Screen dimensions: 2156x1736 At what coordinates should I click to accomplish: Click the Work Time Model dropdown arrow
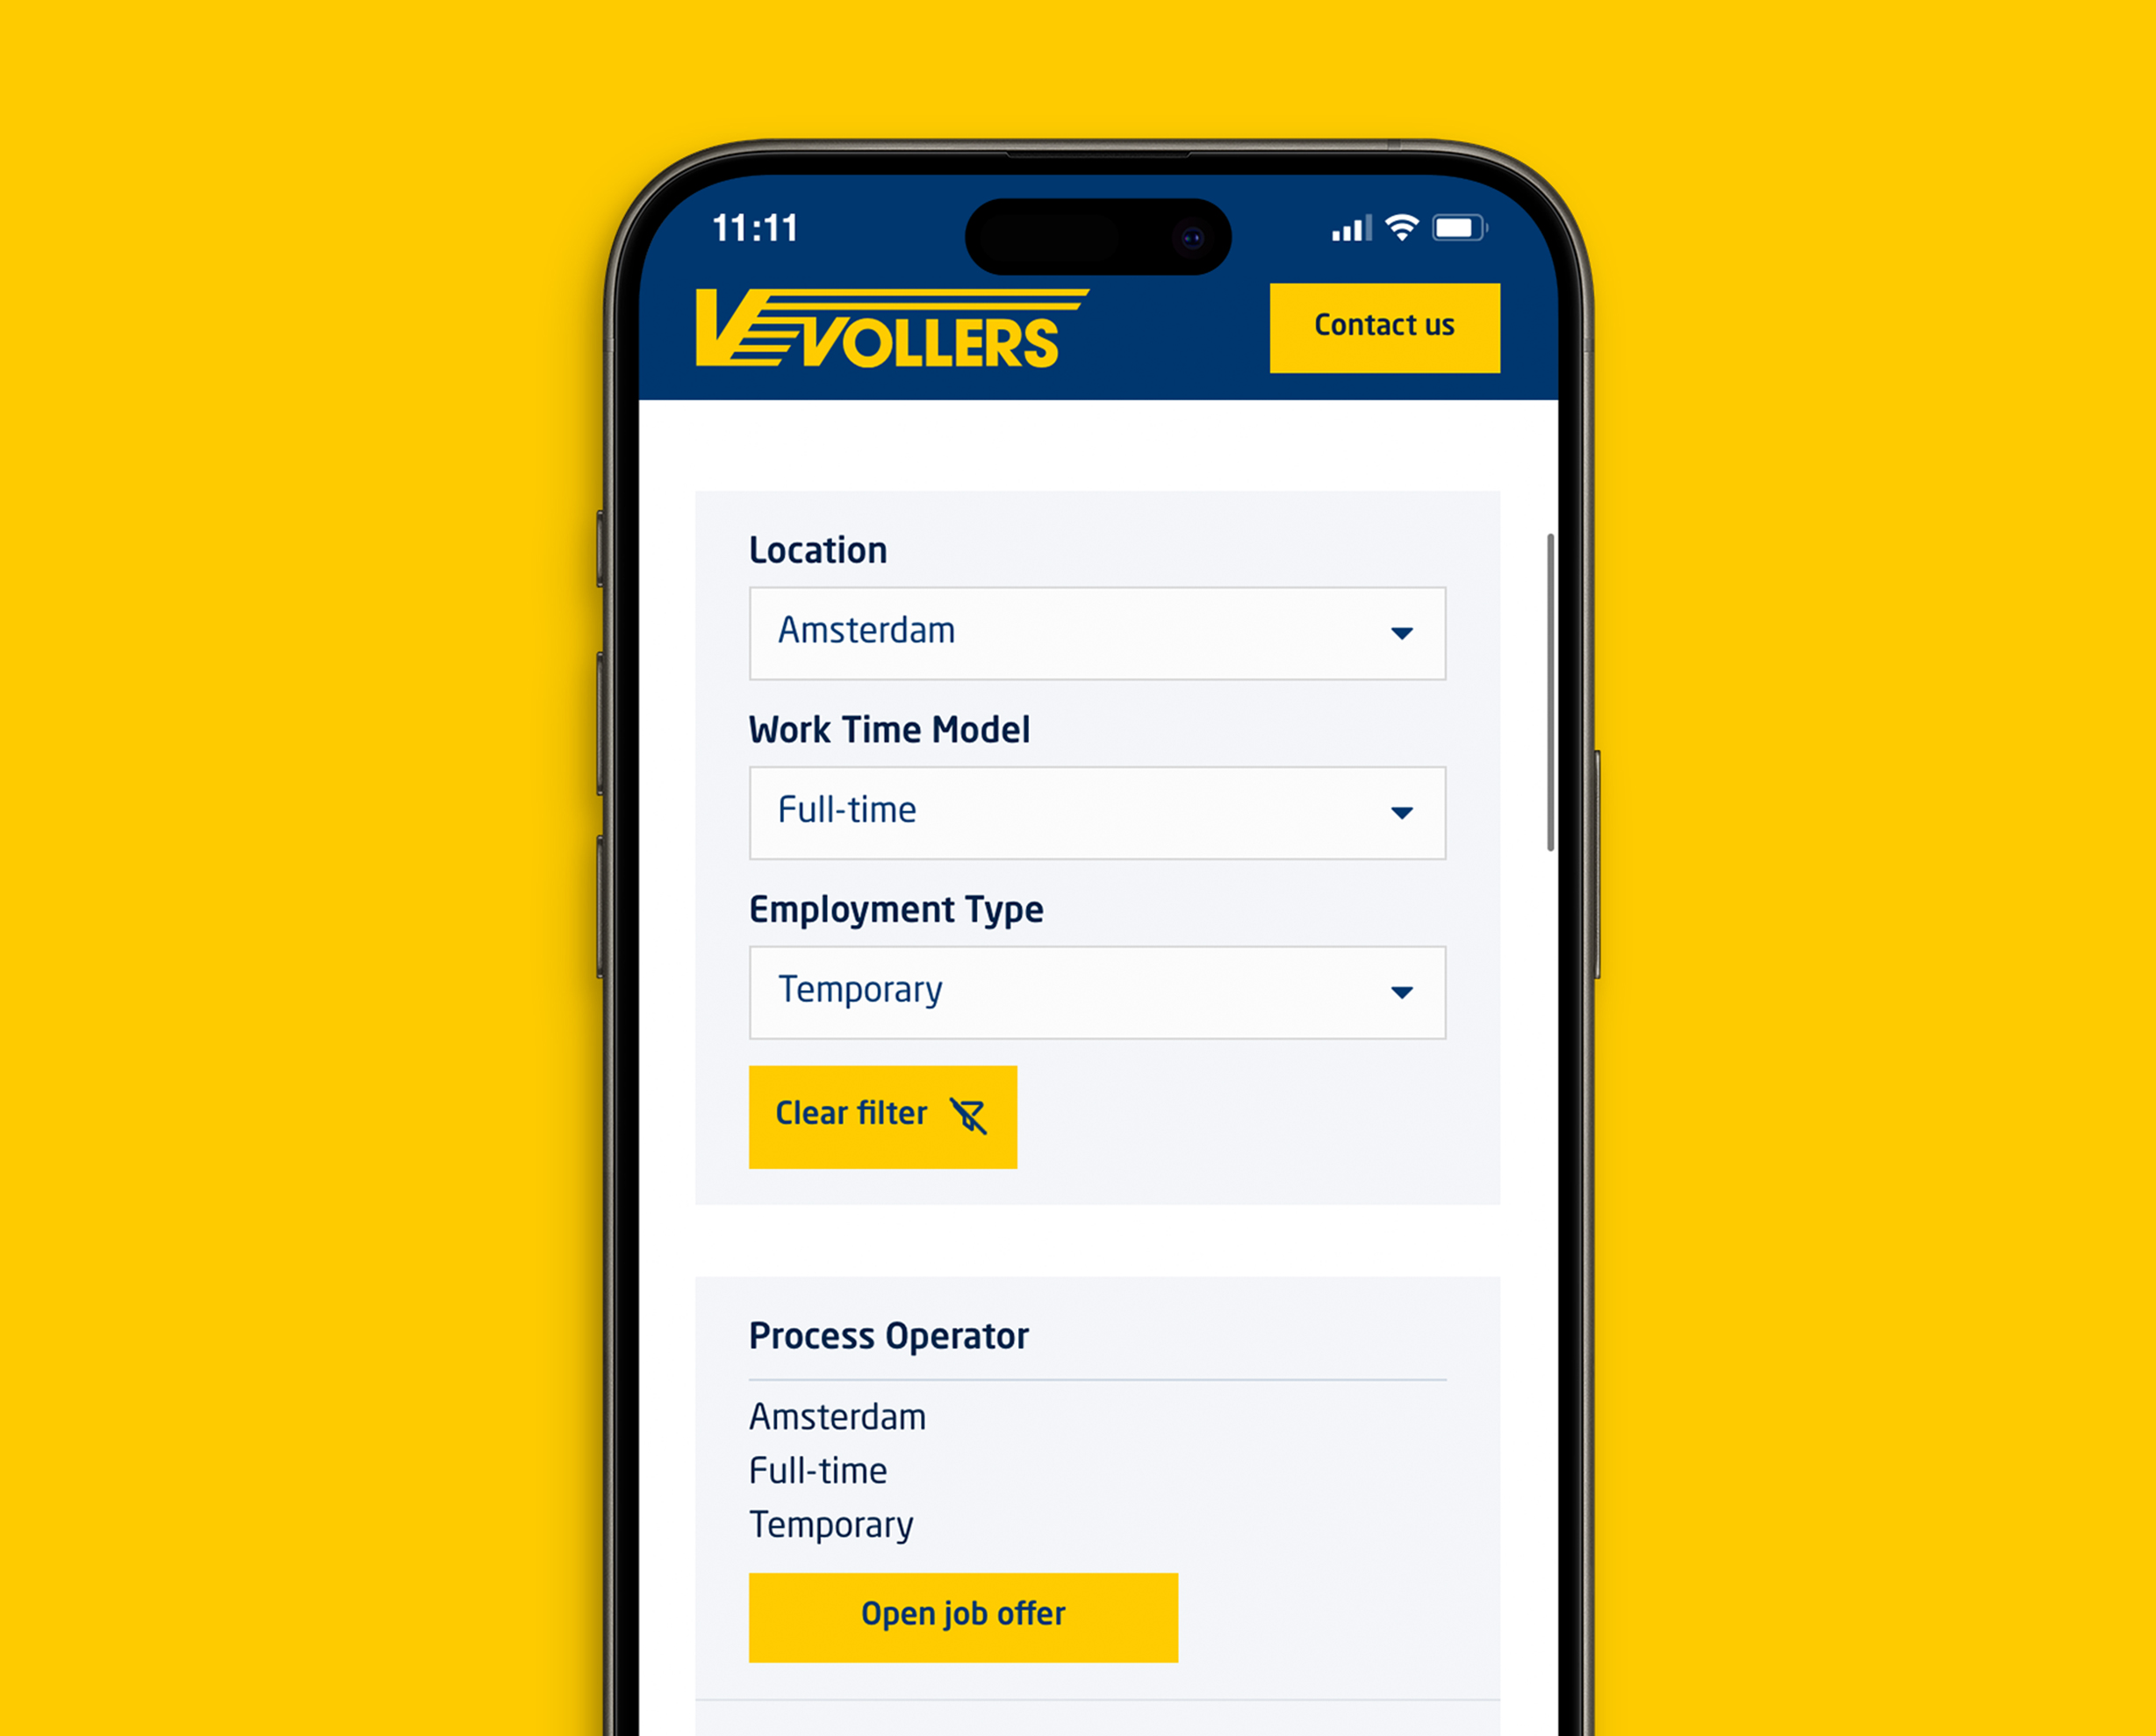click(1401, 811)
